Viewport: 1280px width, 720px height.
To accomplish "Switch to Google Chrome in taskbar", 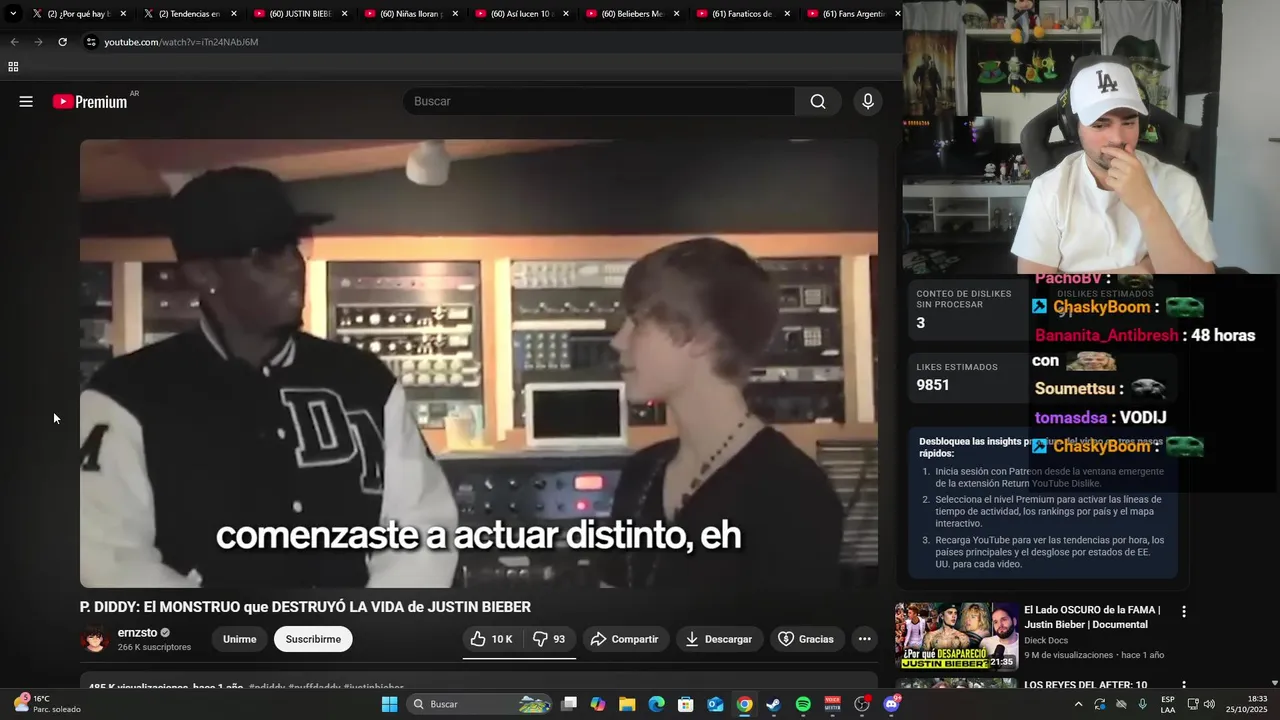I will [745, 704].
